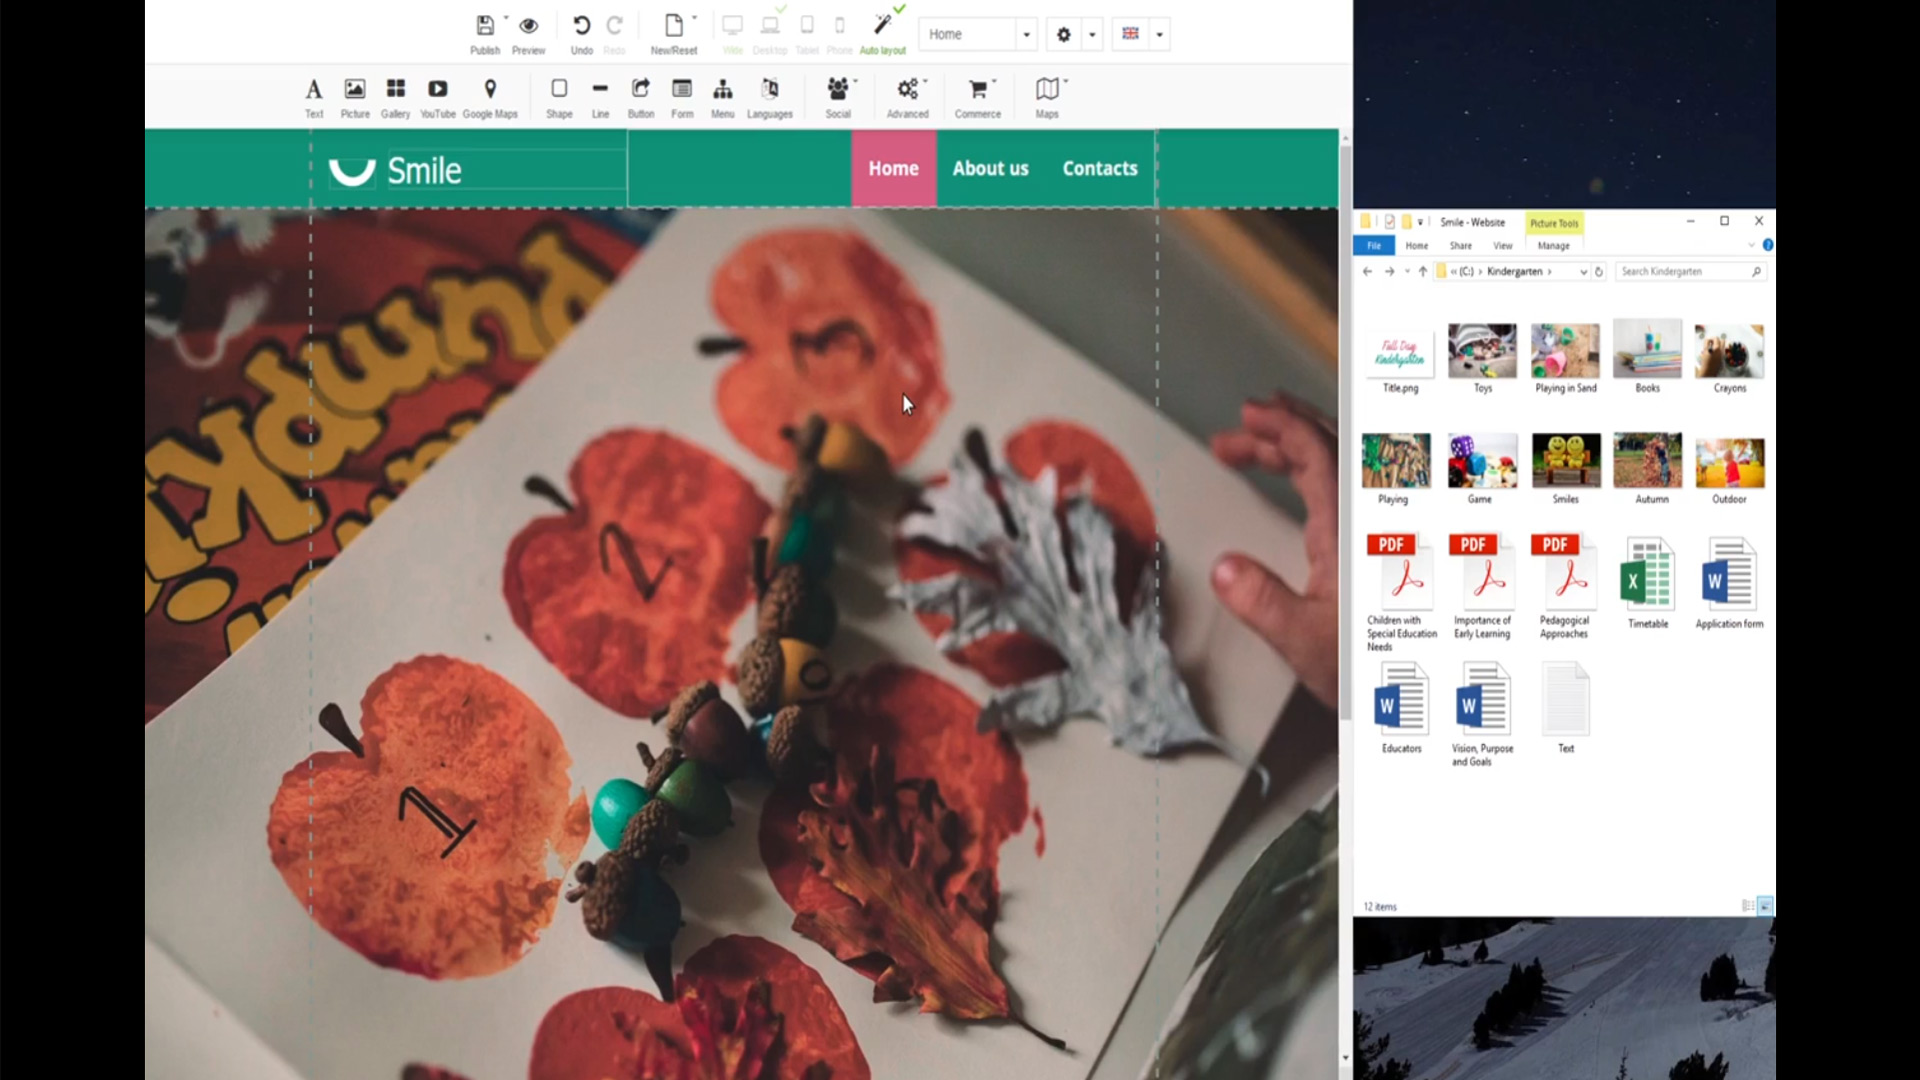The image size is (1920, 1080).
Task: Switch to Wide screen layout
Action: (732, 26)
